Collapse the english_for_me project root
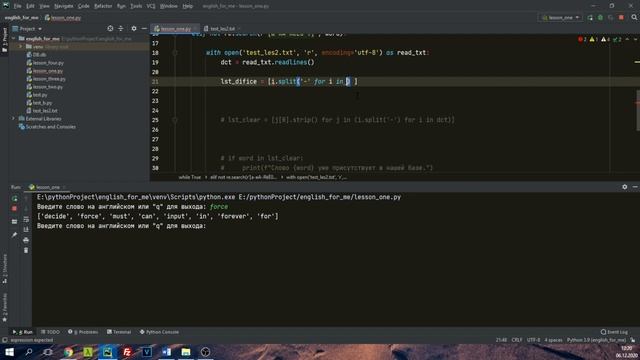Screen dimensions: 640x360 (14, 38)
